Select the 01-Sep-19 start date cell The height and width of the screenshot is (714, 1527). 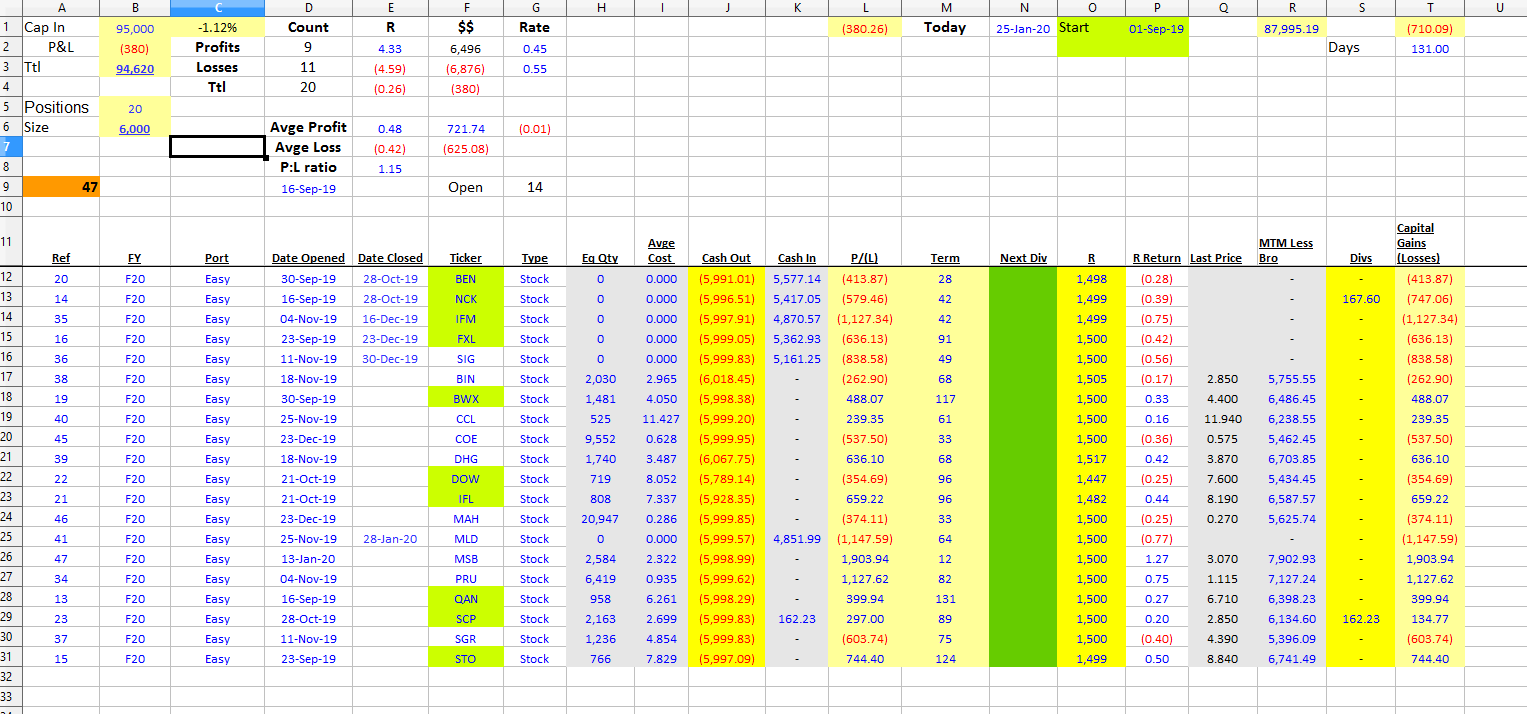pyautogui.click(x=1156, y=28)
